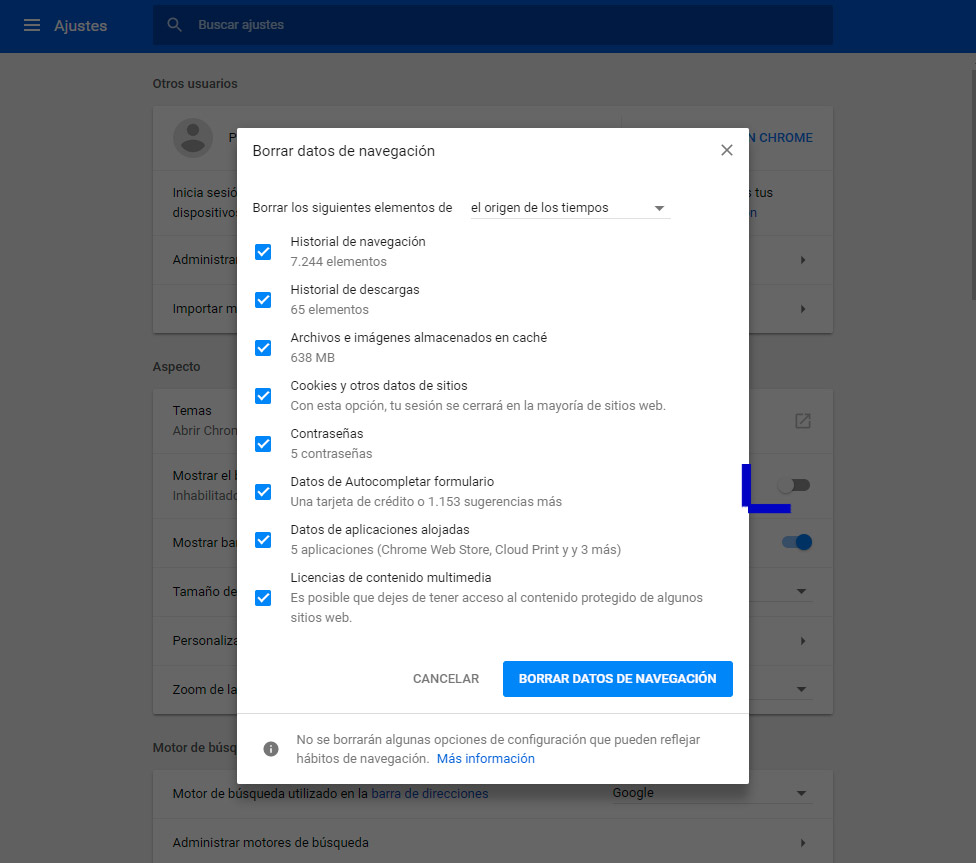Toggle the disabled Mostrar el botón switch

click(x=794, y=485)
